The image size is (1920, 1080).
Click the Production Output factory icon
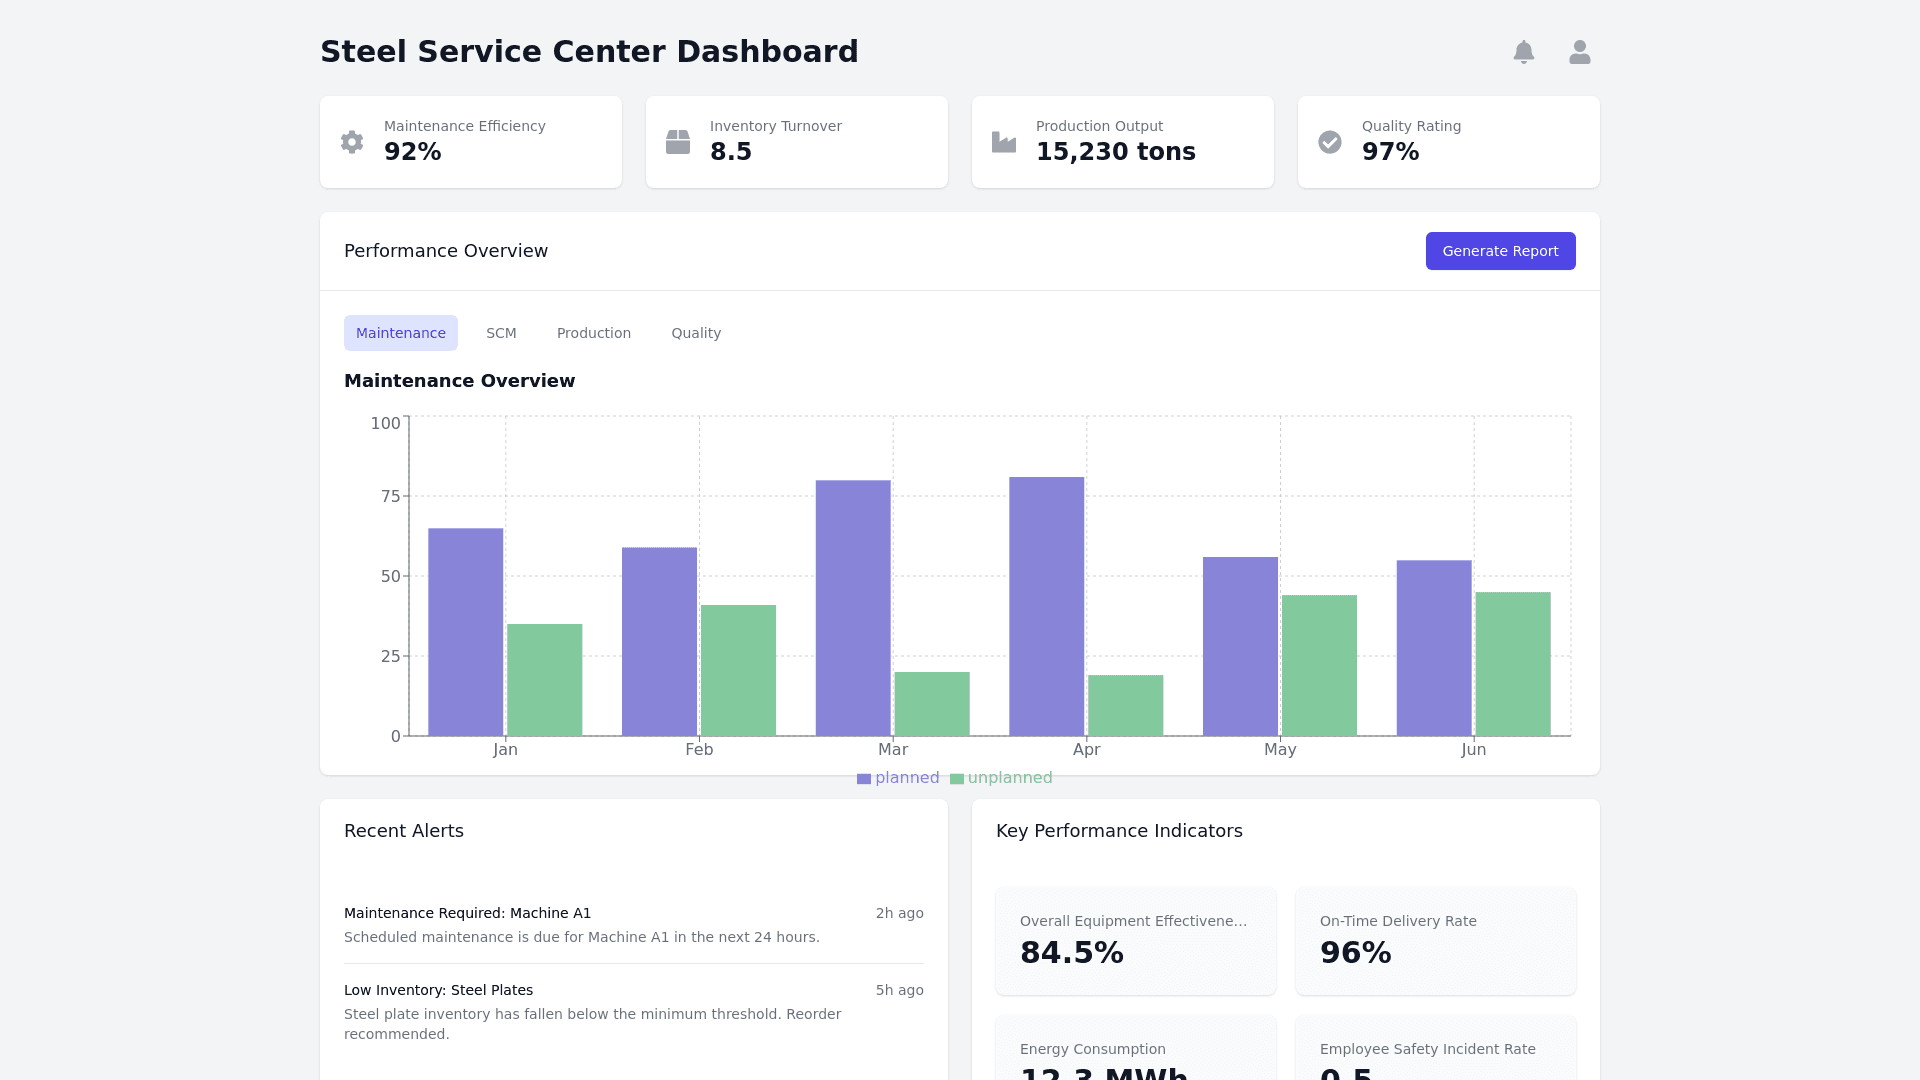tap(1004, 142)
